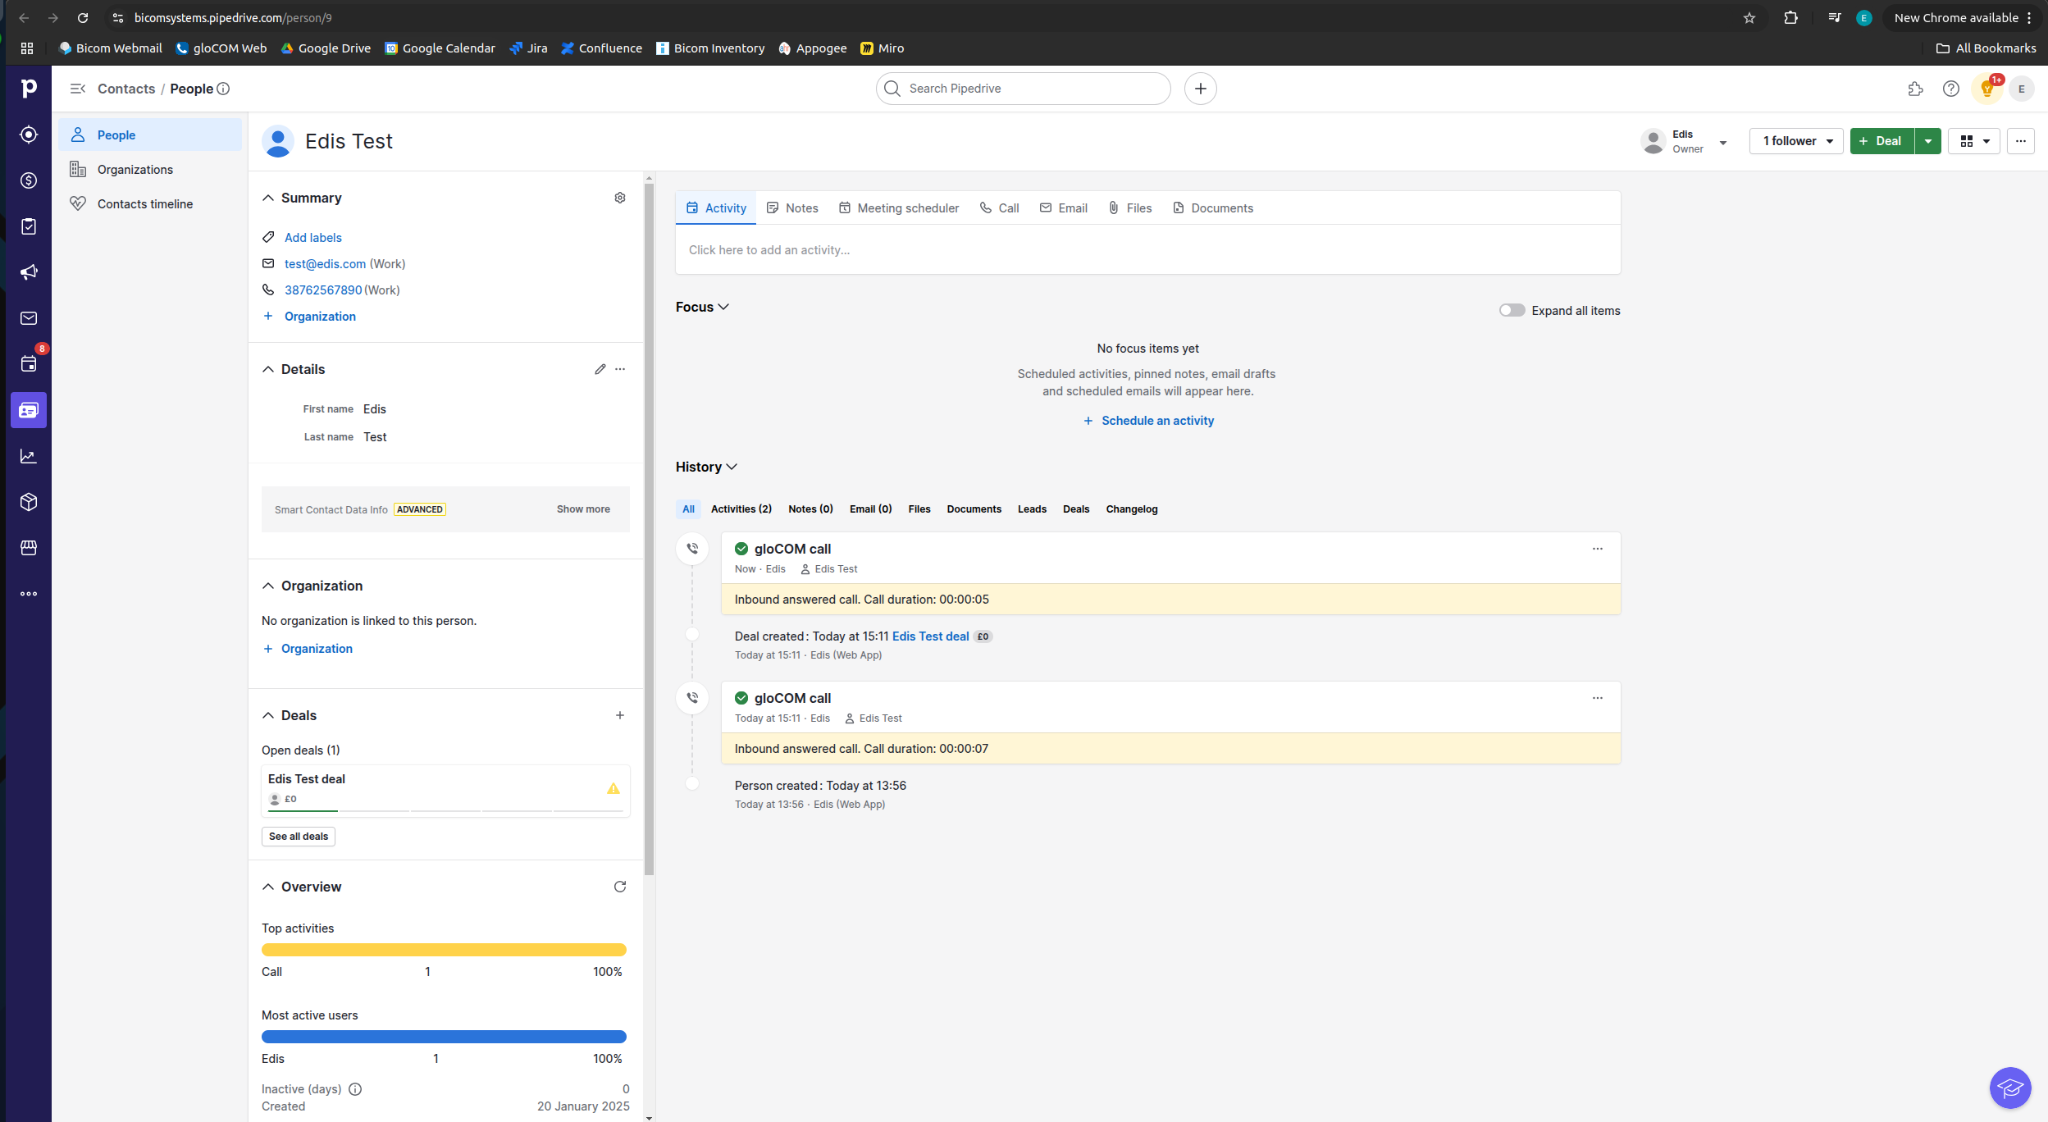
Task: Refresh the Overview section
Action: point(620,887)
